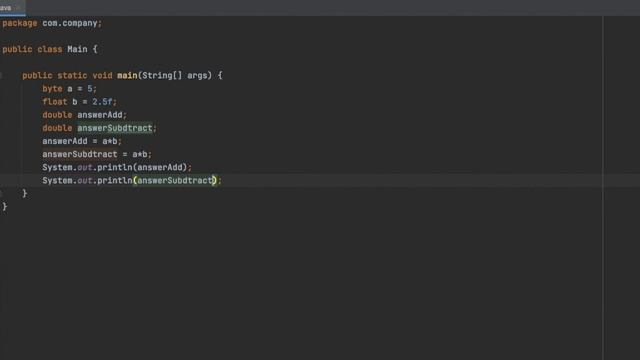The width and height of the screenshot is (640, 360).
Task: Select the partially visible .java file tab
Action: (12, 8)
